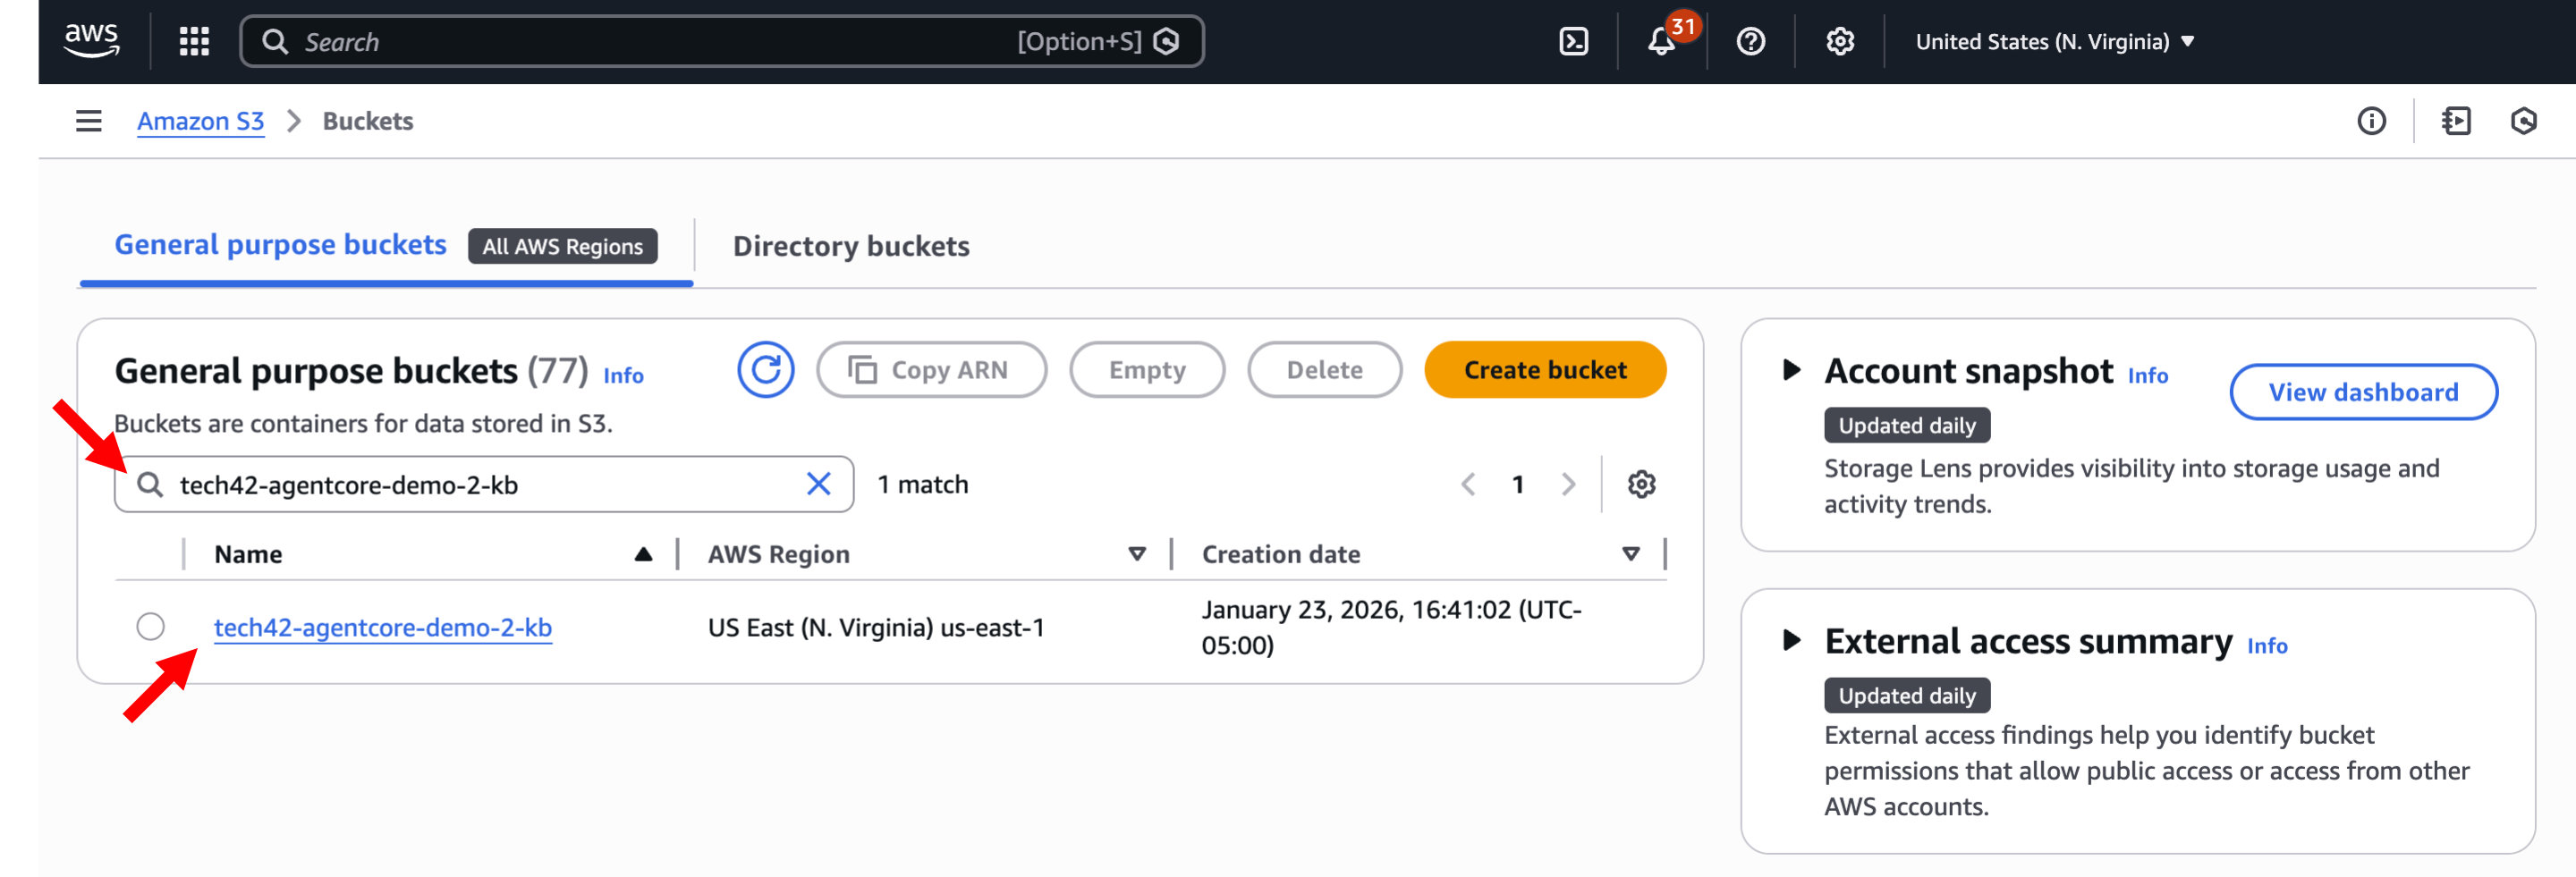Click the All AWS Regions badge
Screen dimensions: 2576x877
pos(563,246)
